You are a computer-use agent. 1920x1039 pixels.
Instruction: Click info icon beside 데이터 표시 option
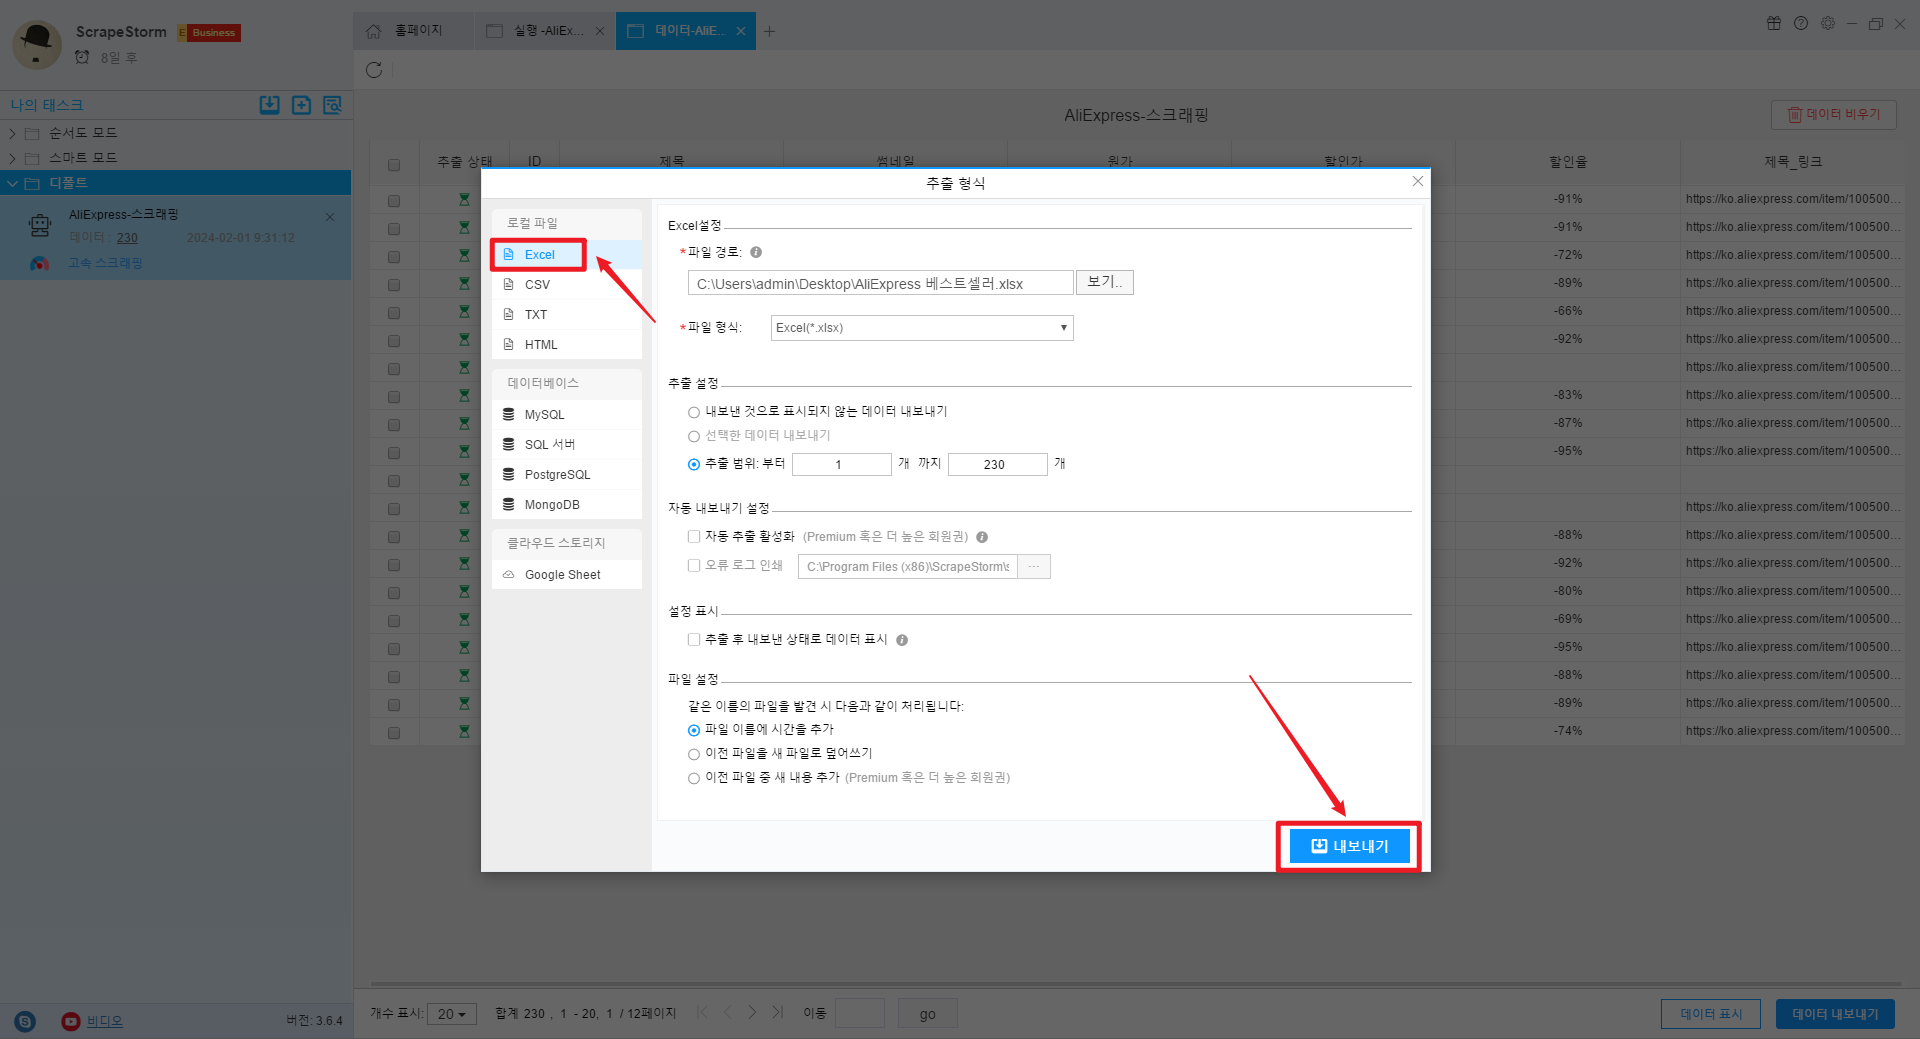pos(902,640)
